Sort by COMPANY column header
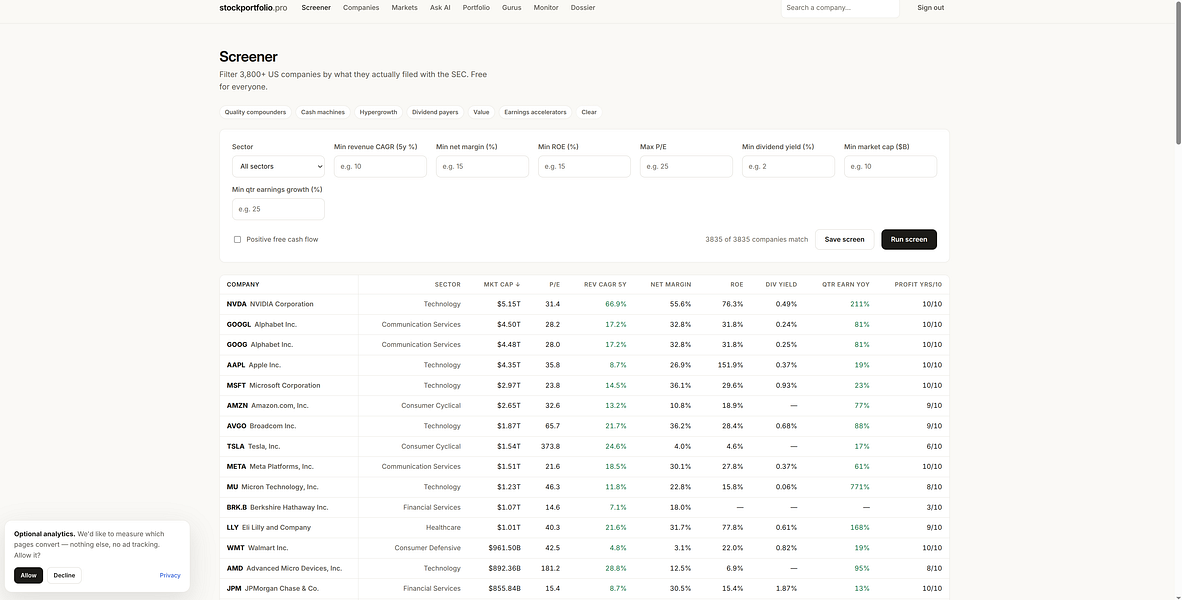Image resolution: width=1182 pixels, height=600 pixels. click(243, 285)
